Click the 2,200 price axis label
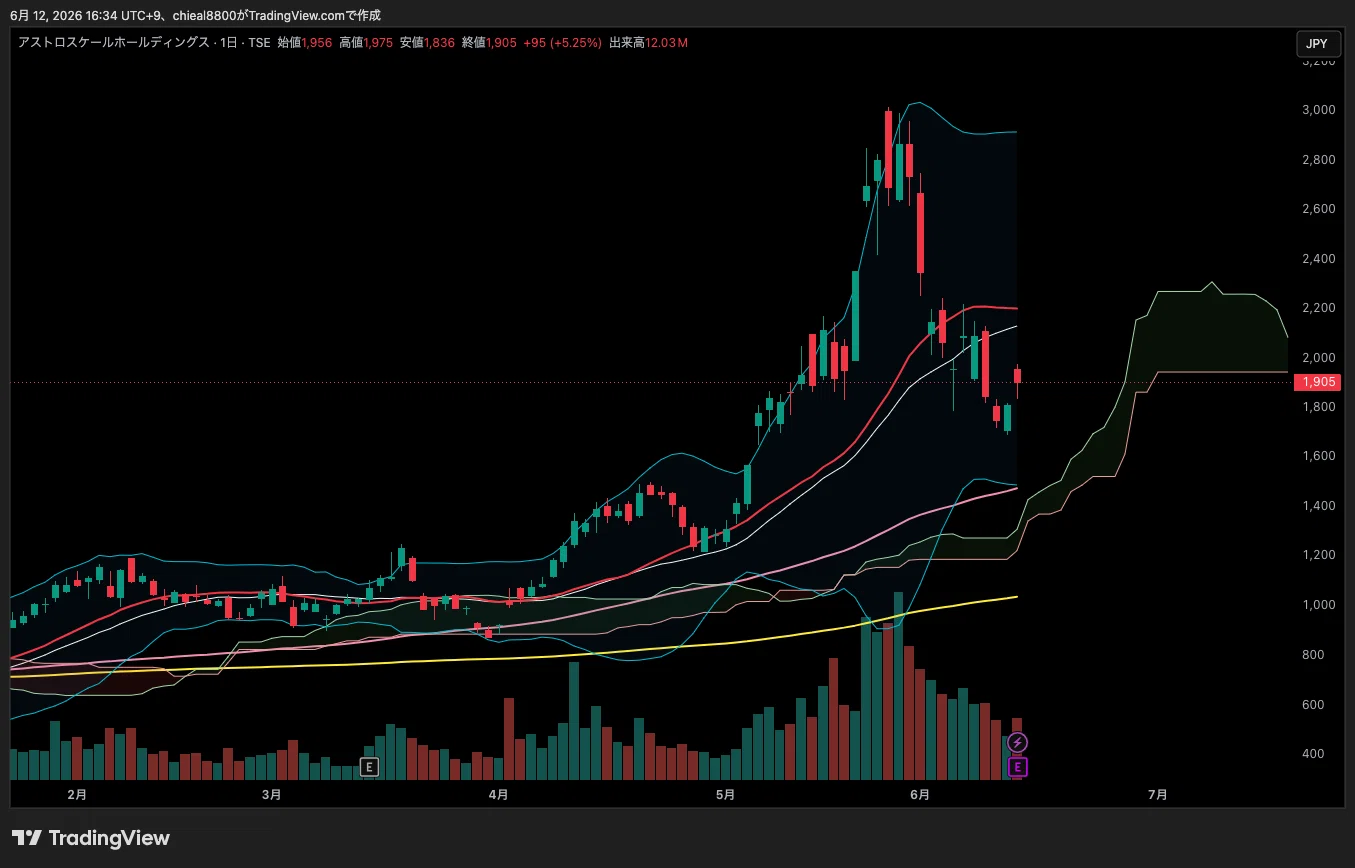 (1319, 308)
